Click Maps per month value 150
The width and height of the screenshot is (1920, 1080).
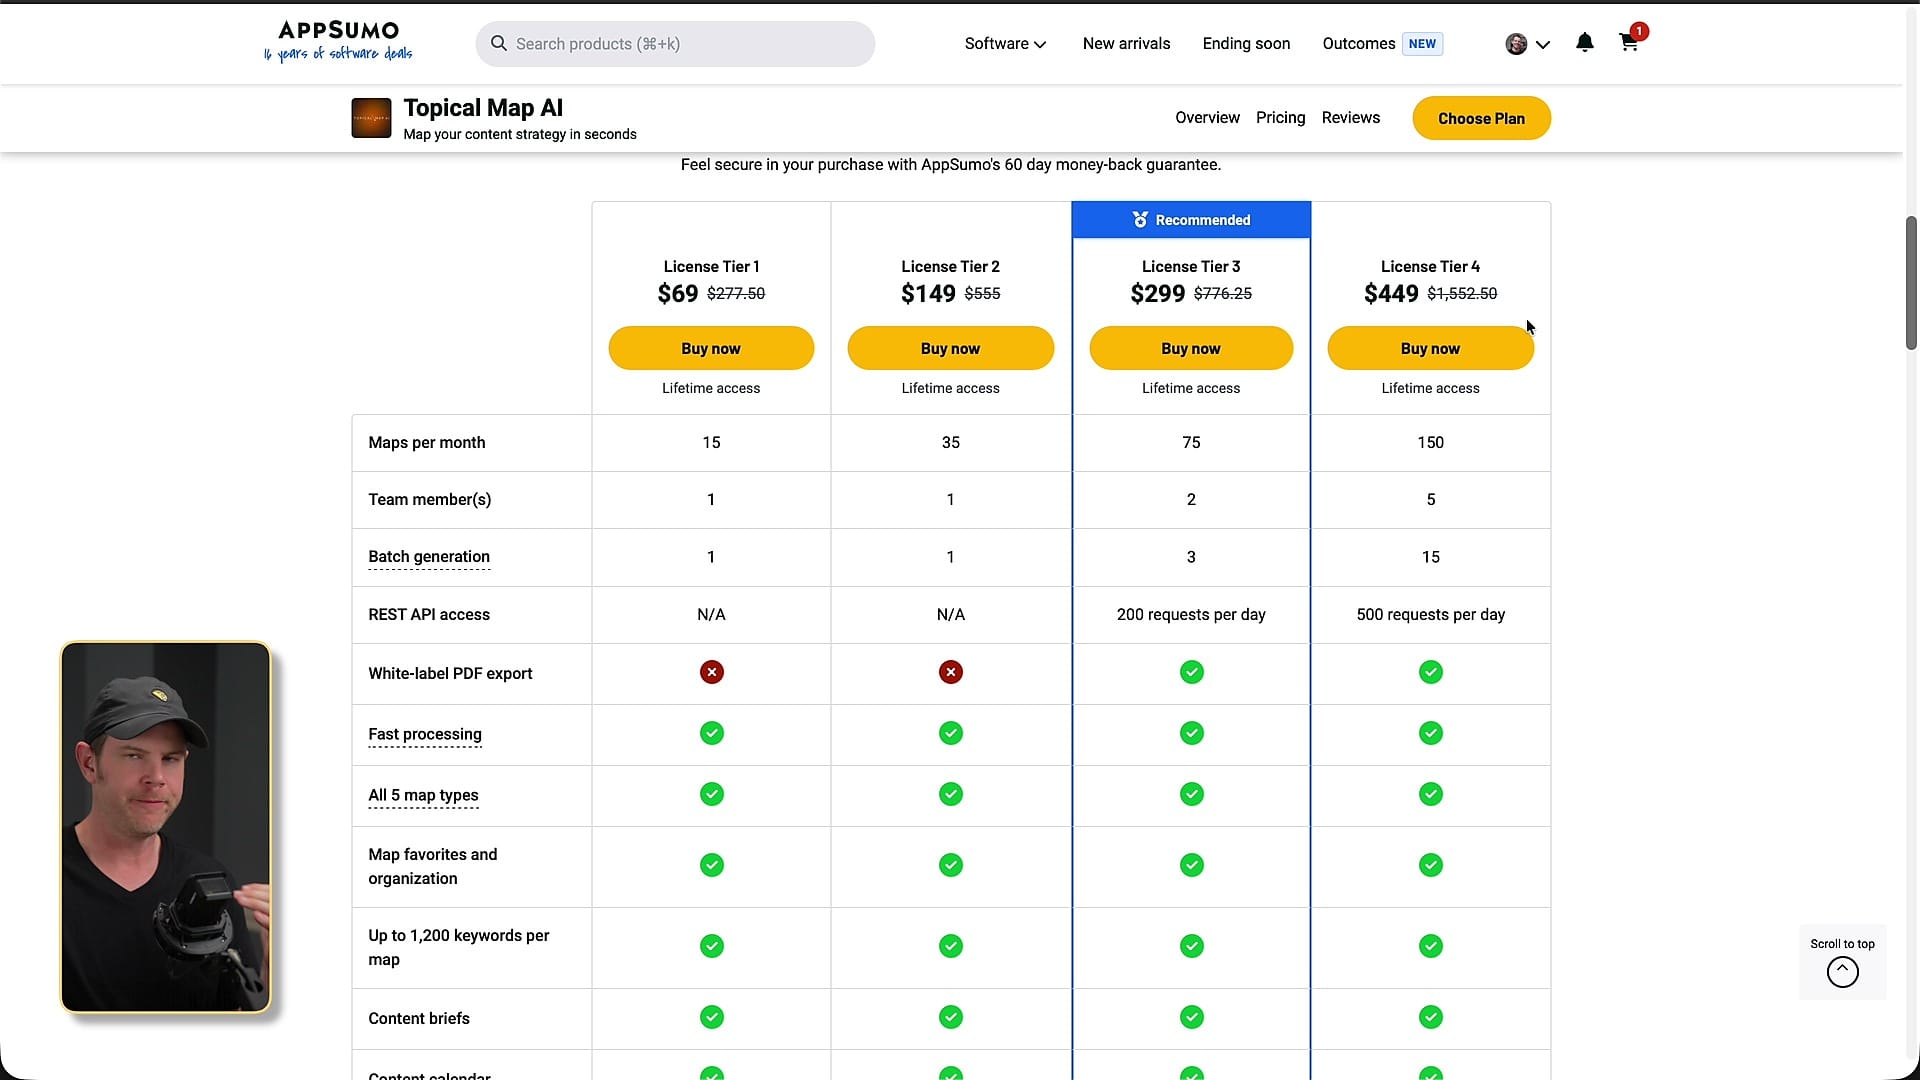[1430, 442]
